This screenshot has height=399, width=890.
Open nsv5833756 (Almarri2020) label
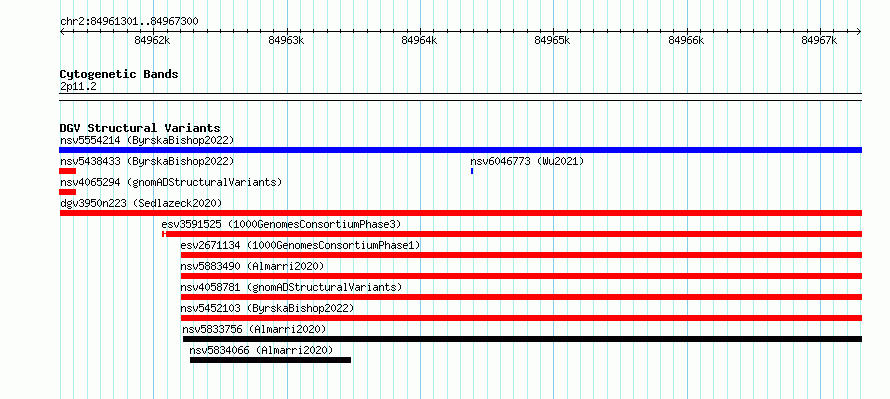coord(254,329)
